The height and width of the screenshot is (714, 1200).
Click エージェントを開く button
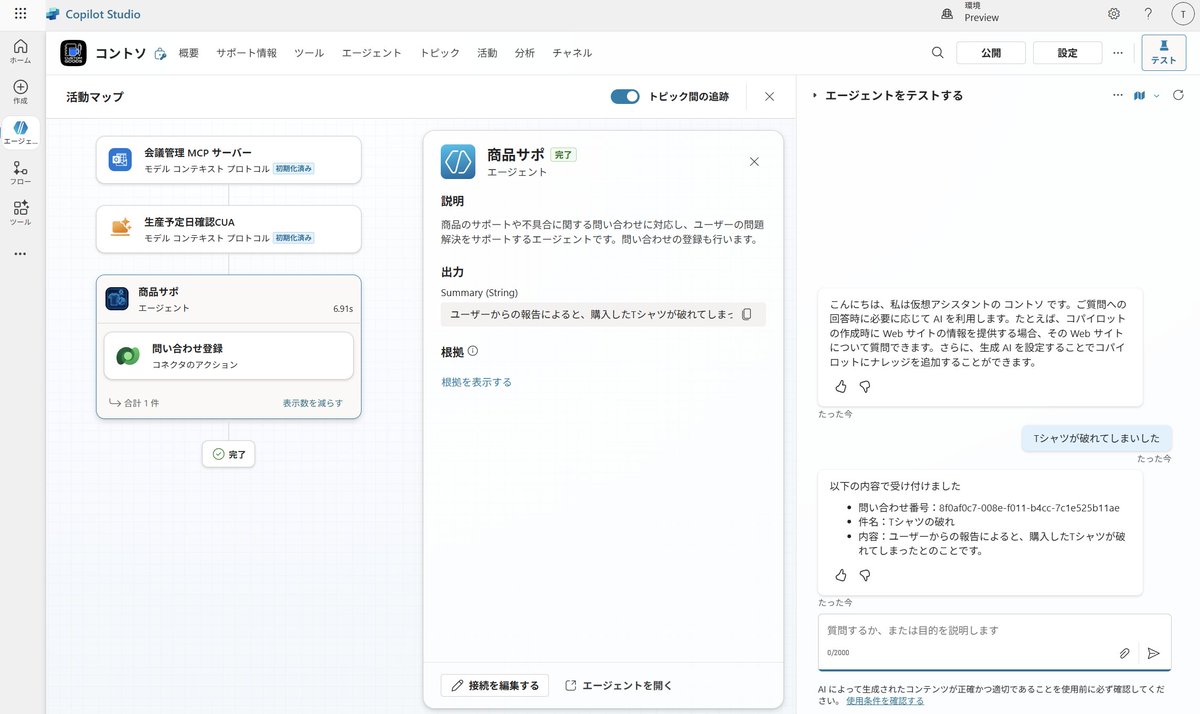(x=619, y=685)
